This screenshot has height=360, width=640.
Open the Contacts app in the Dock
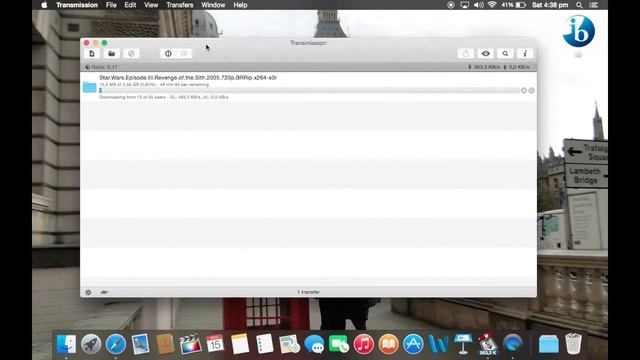pos(165,344)
